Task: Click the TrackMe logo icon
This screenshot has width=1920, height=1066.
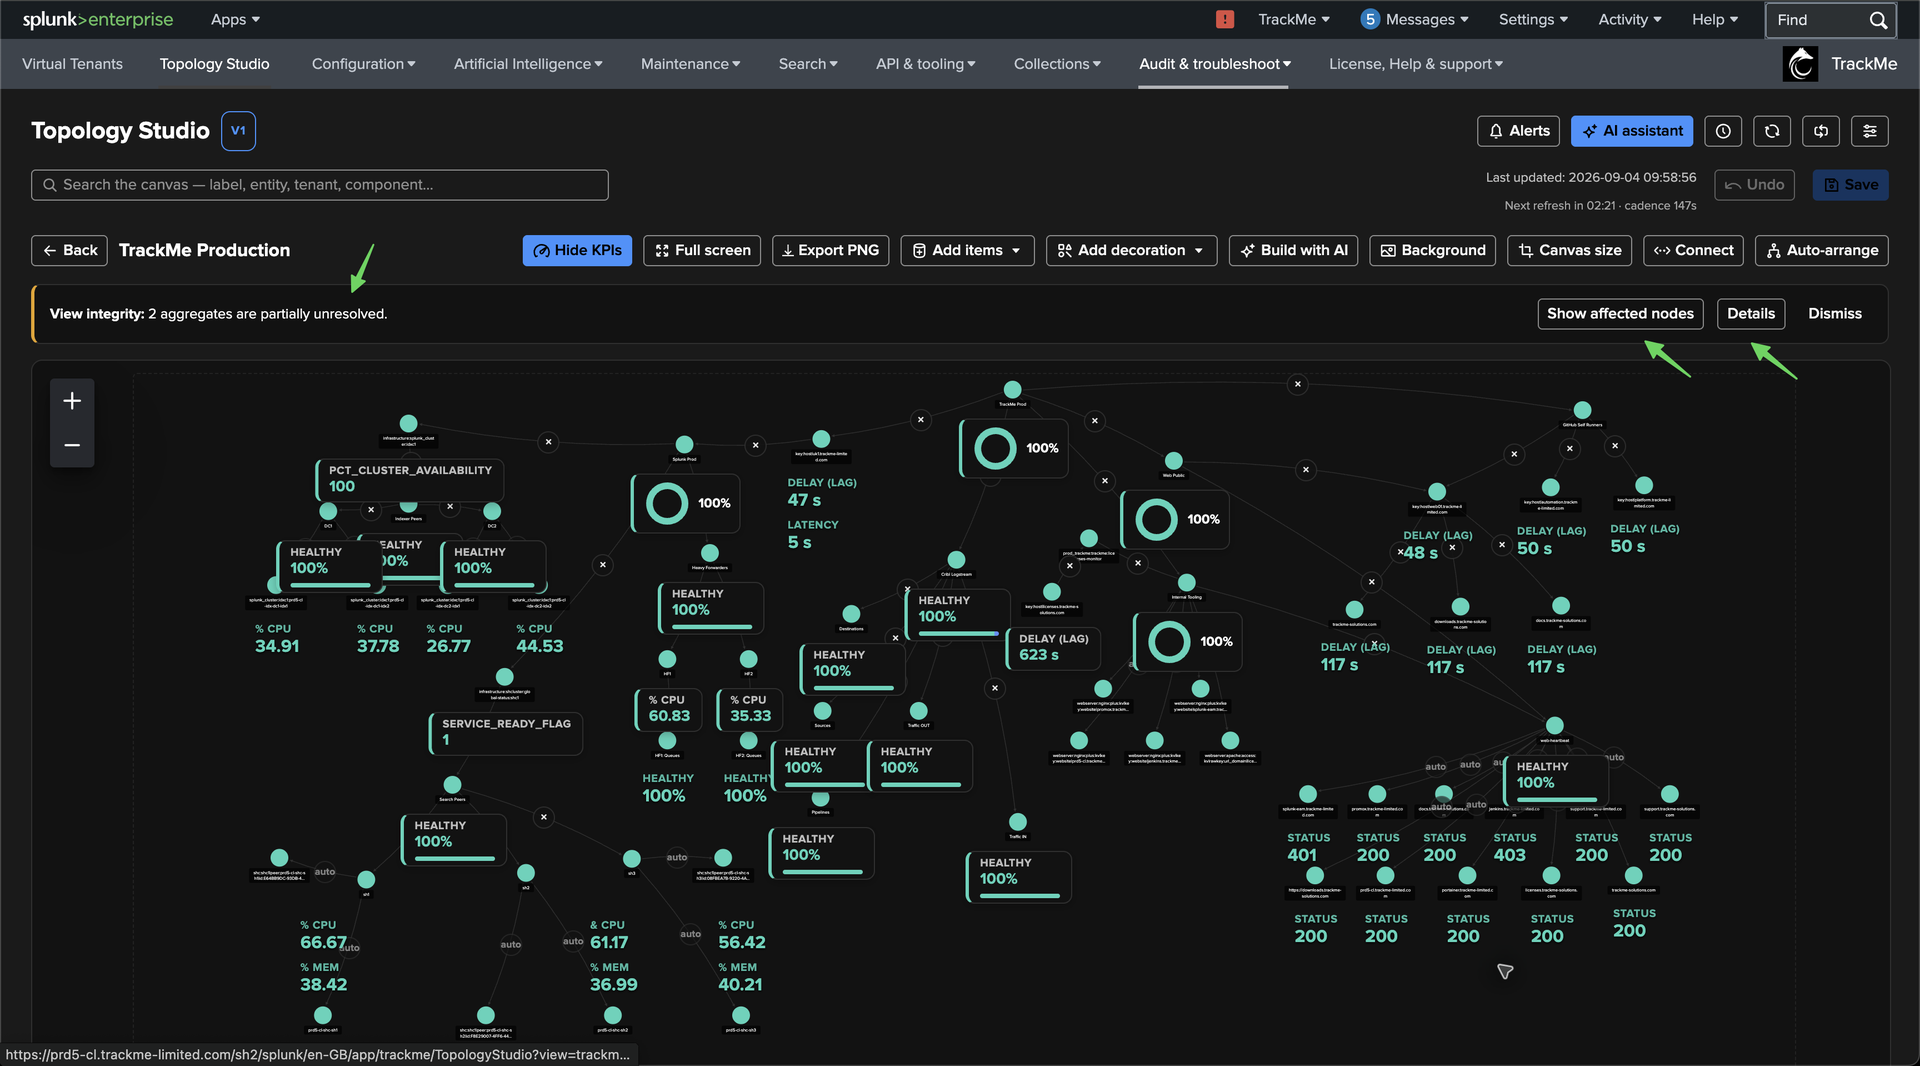Action: [1800, 64]
